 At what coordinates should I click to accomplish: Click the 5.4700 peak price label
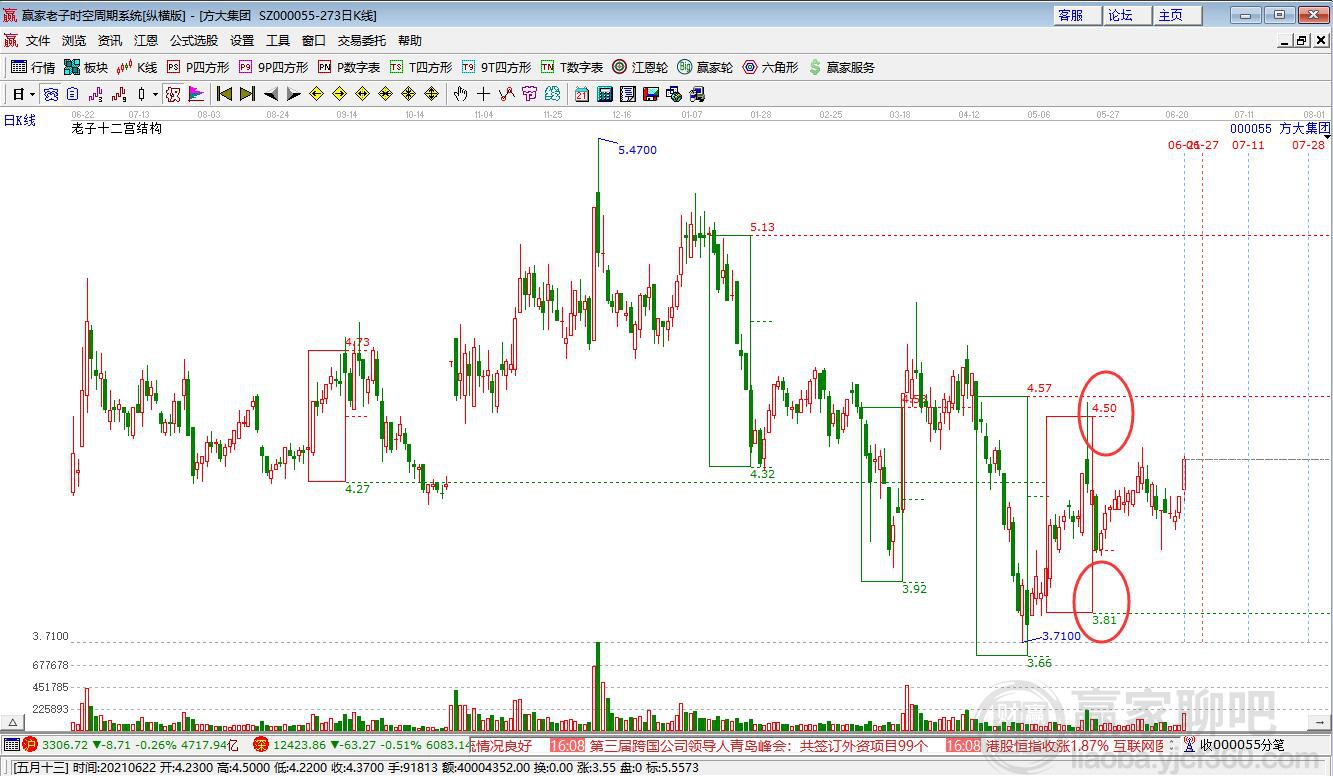[x=638, y=150]
